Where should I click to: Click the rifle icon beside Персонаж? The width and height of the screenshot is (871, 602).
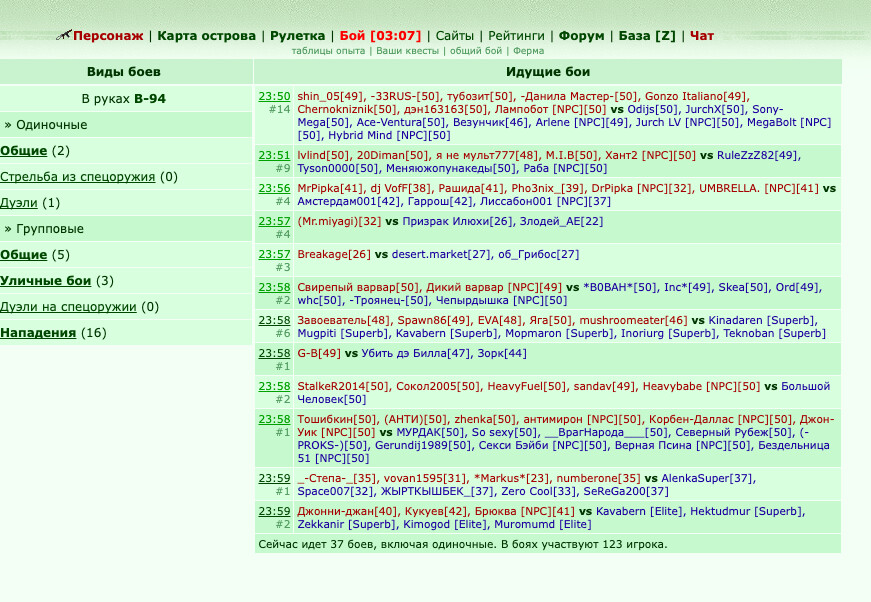point(63,35)
